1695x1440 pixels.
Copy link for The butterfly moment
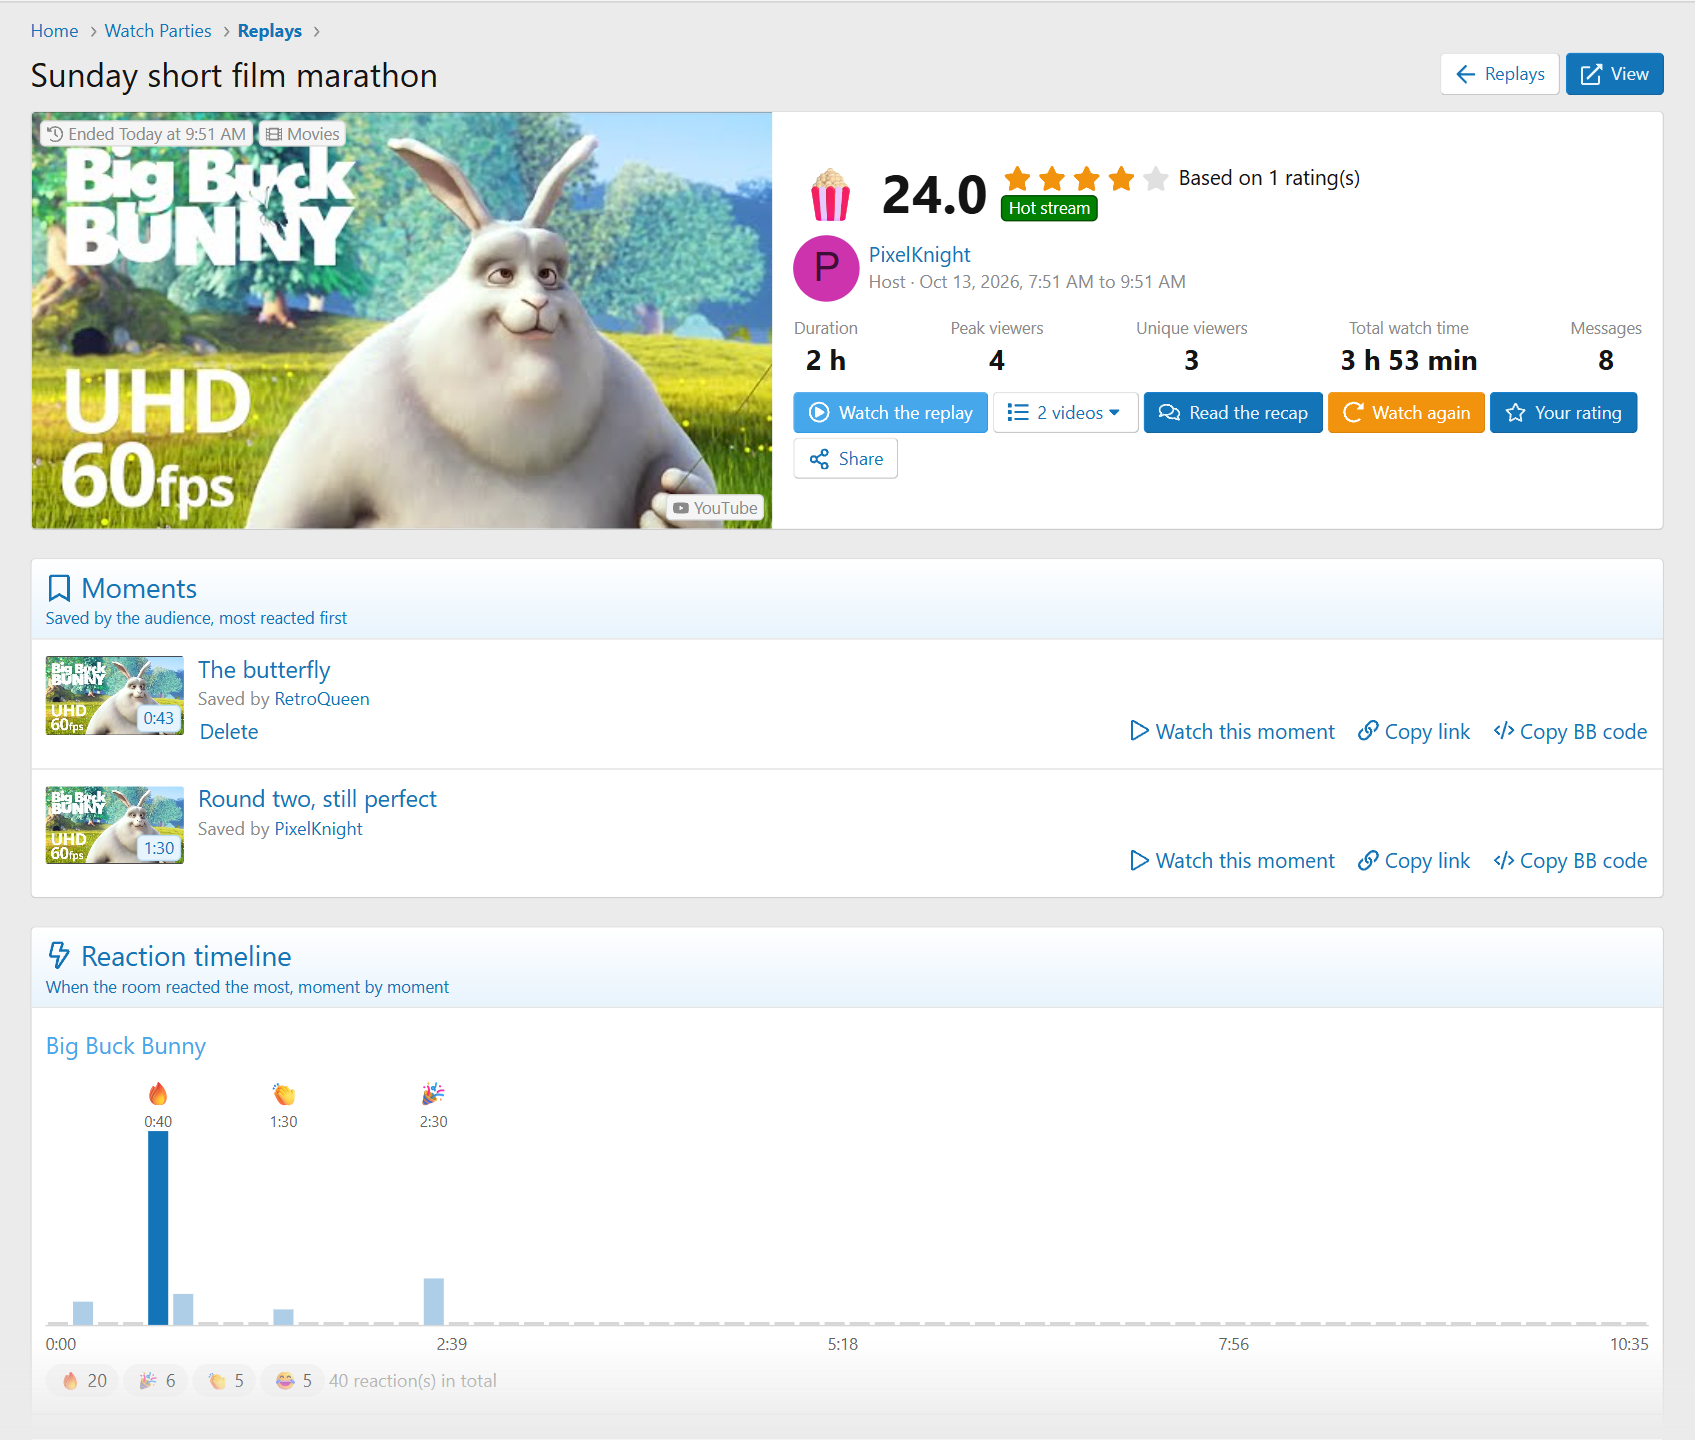pos(1414,732)
